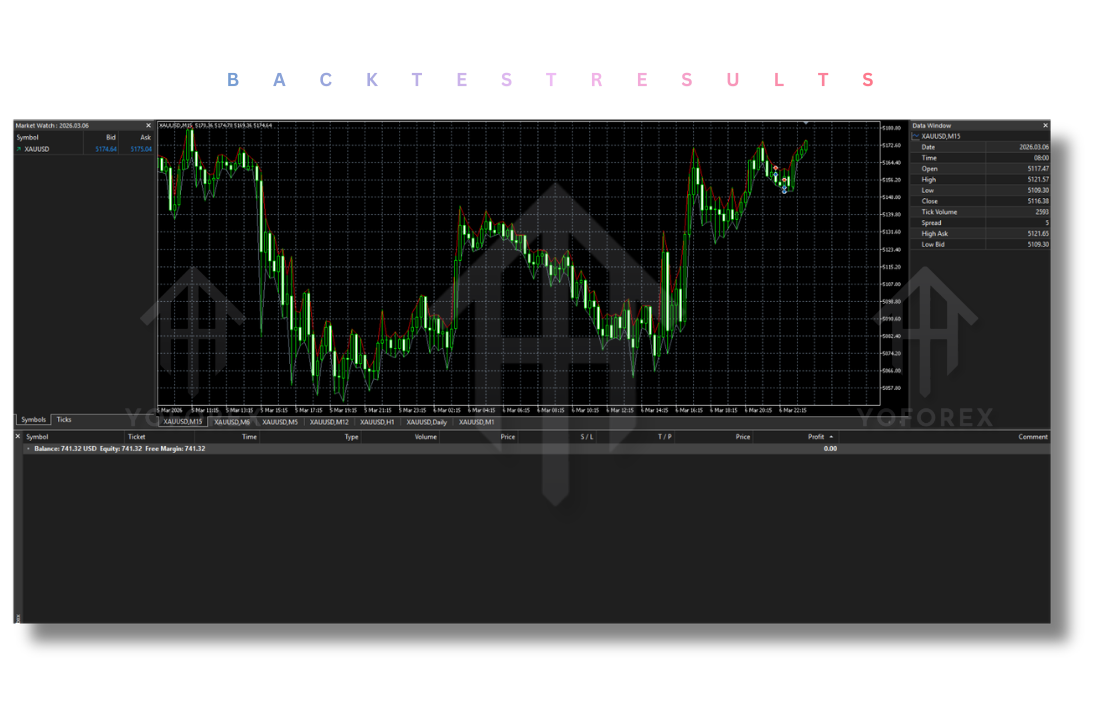
Task: Collapse the Balance summary row bullet
Action: point(28,449)
